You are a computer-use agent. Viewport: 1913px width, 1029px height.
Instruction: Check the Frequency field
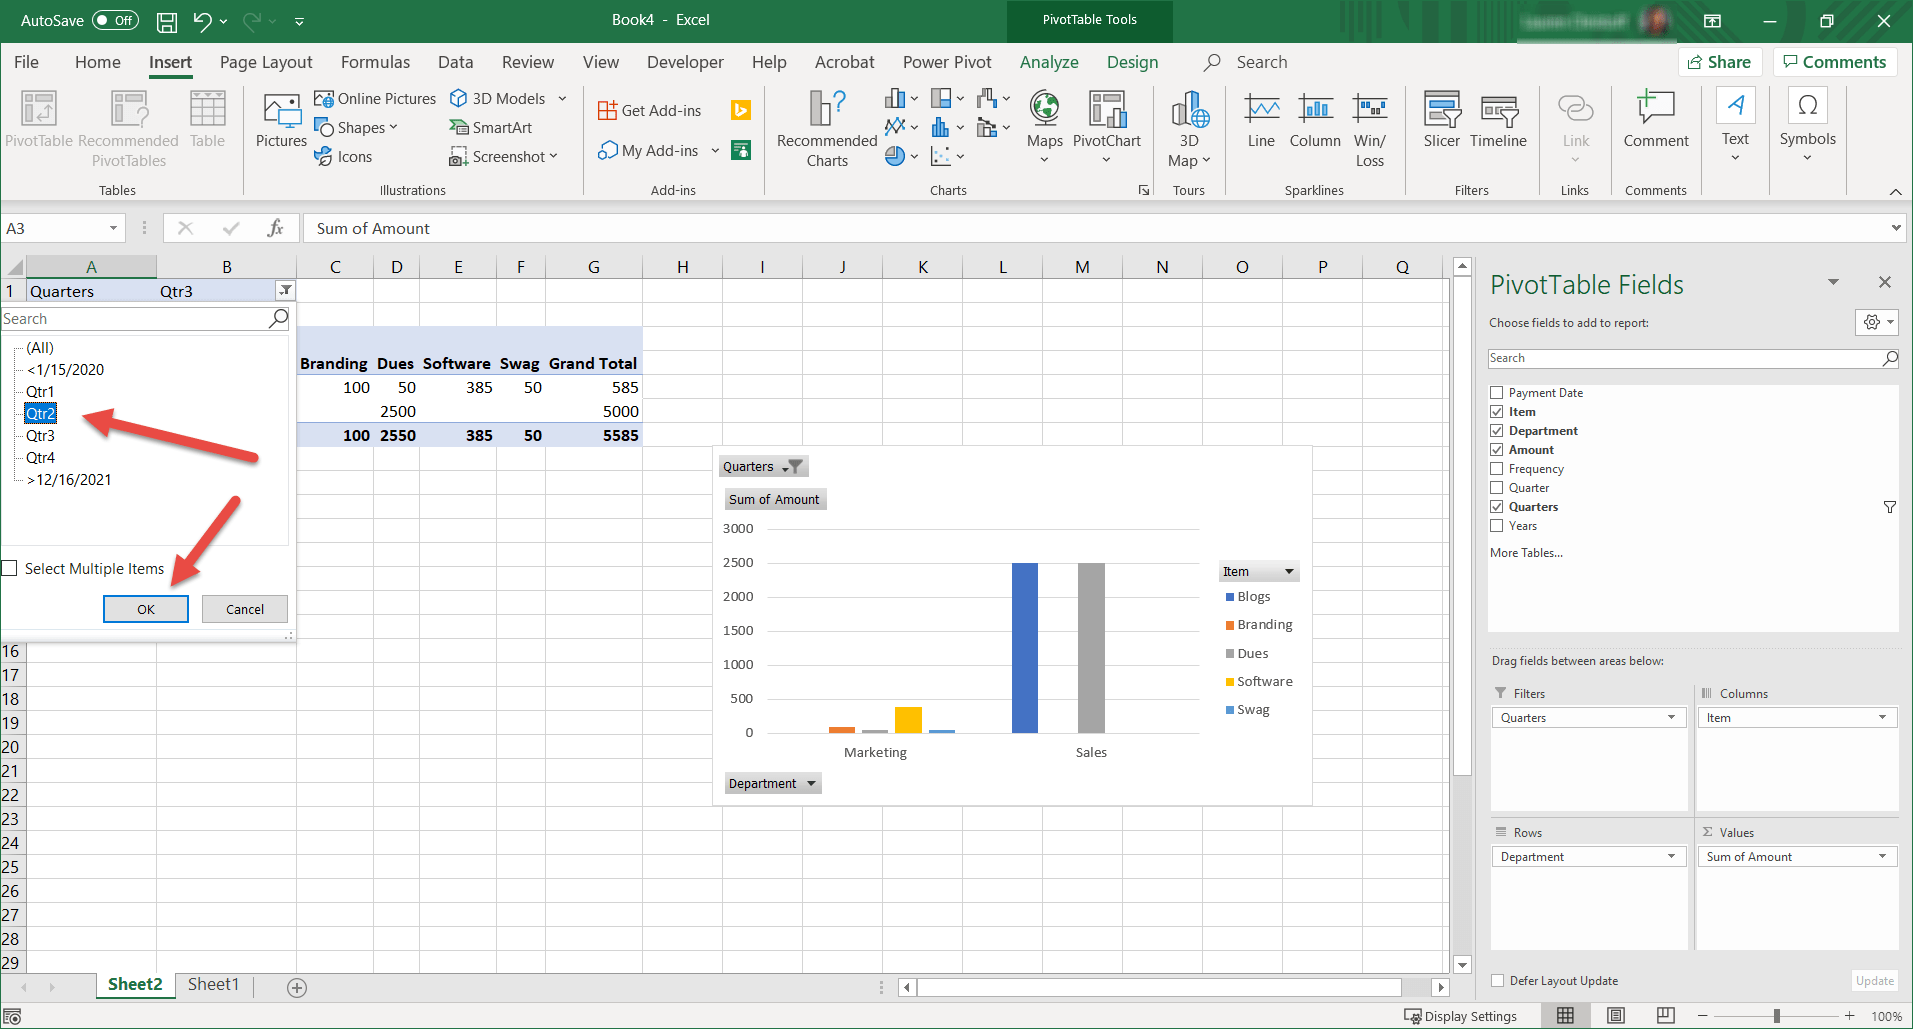(1497, 469)
